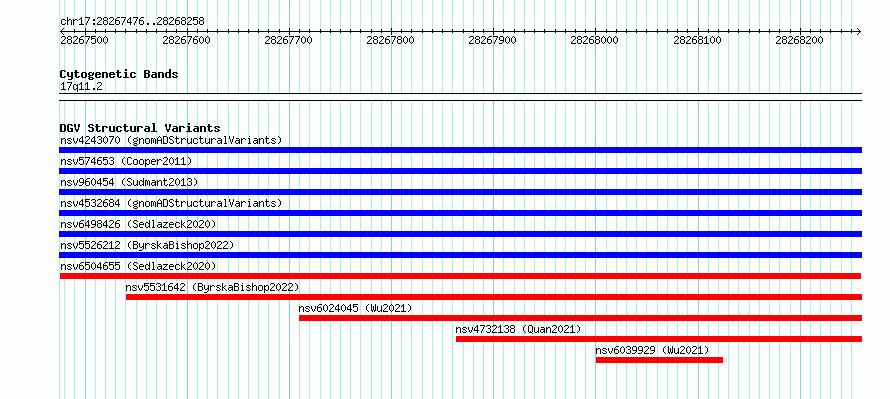Viewport: 890px width, 399px height.
Task: Select nsv6504655 (Sedlazeck2020) label
Action: (x=138, y=266)
